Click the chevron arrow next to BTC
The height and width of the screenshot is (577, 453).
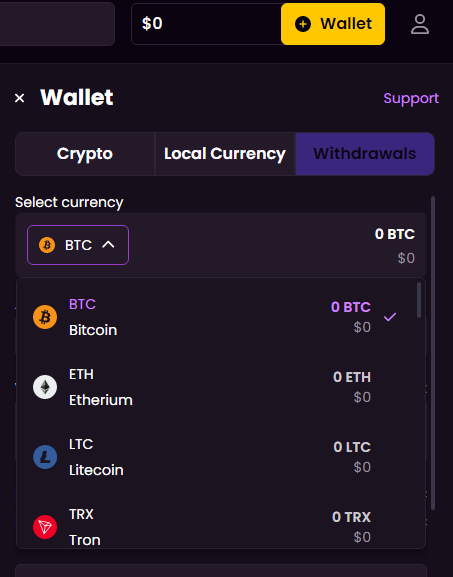pos(108,245)
